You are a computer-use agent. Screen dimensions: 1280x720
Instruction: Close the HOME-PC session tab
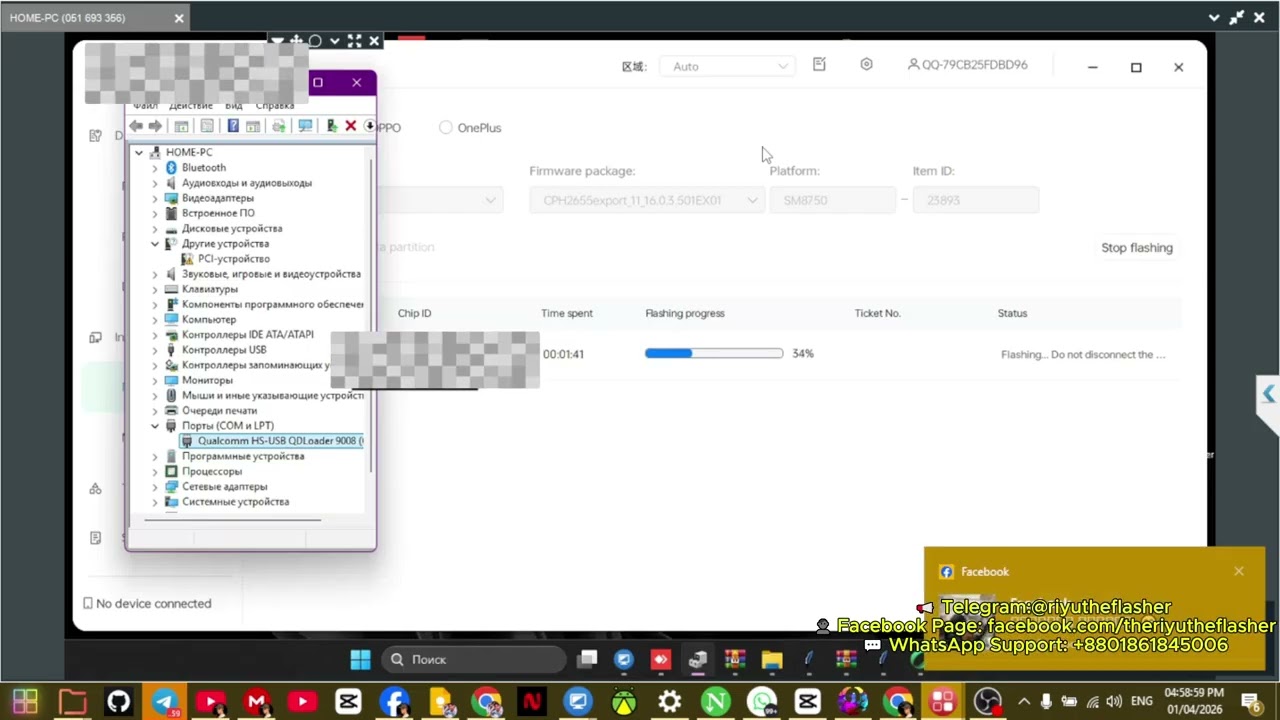tap(179, 18)
